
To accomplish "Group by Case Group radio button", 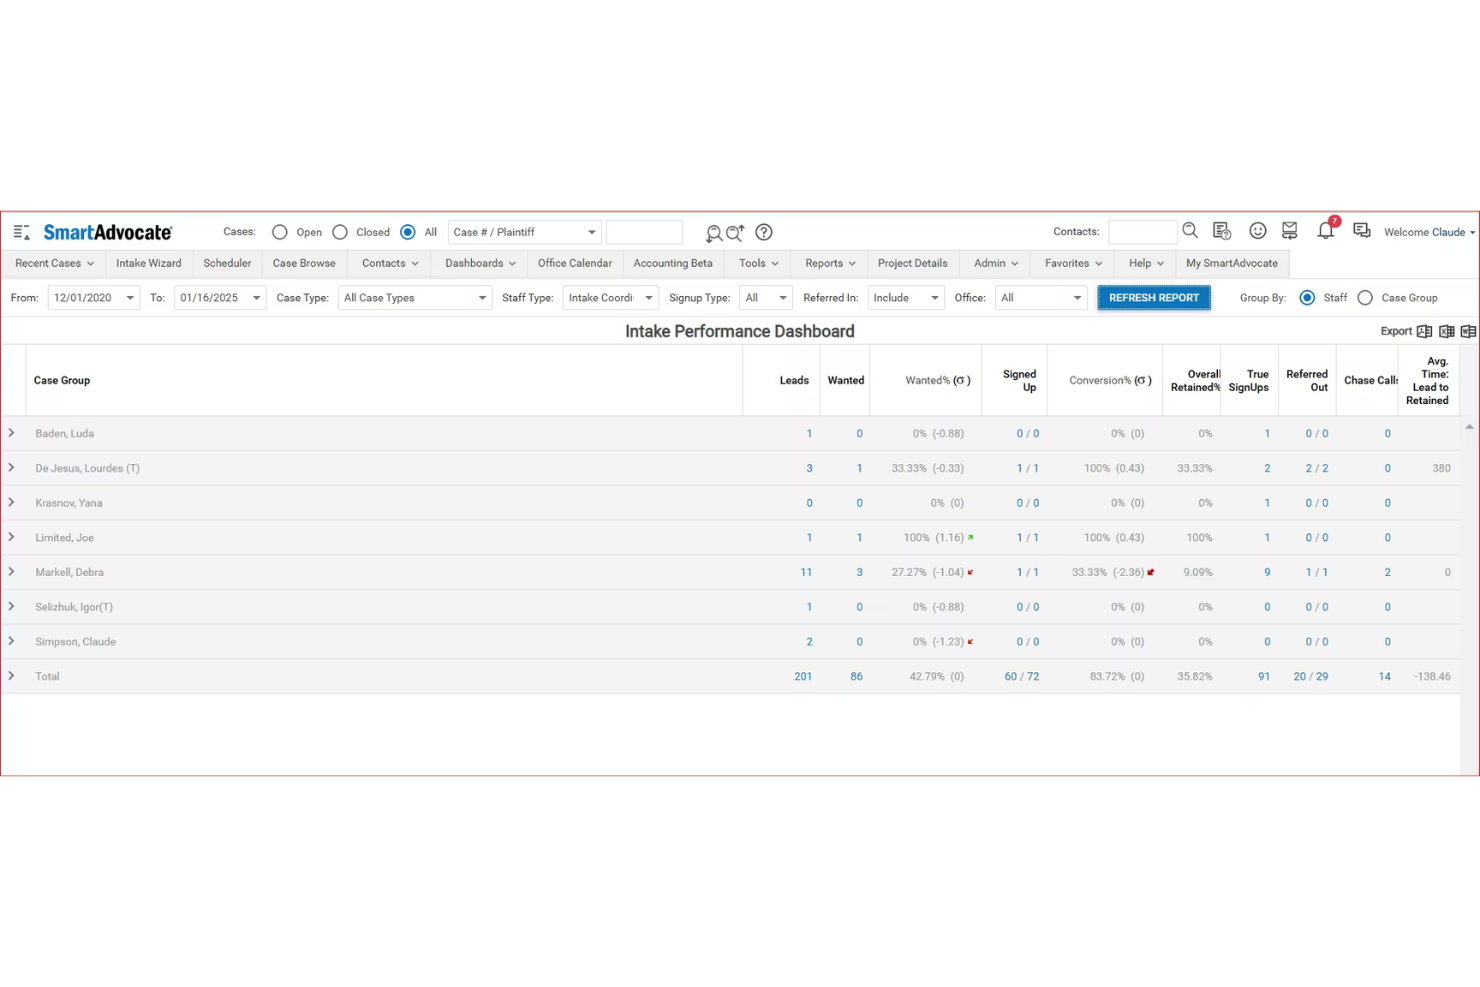I will click(x=1365, y=298).
